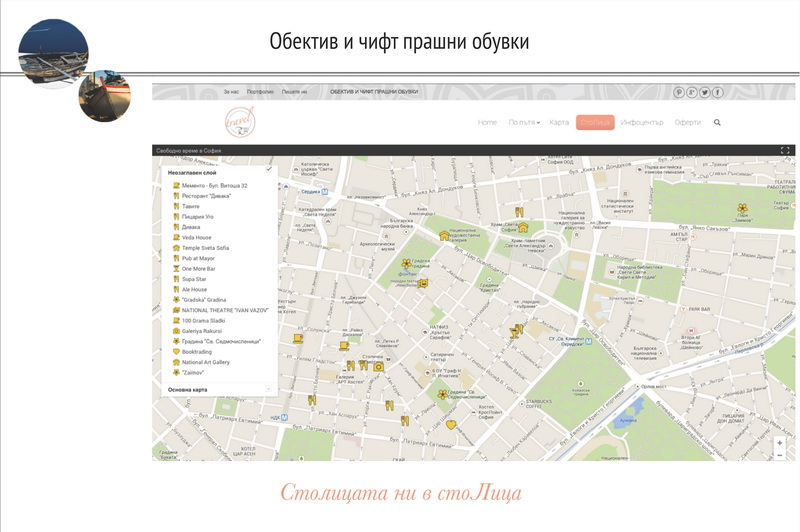The width and height of the screenshot is (800, 532).
Task: Click the travel logo
Action: [x=240, y=120]
